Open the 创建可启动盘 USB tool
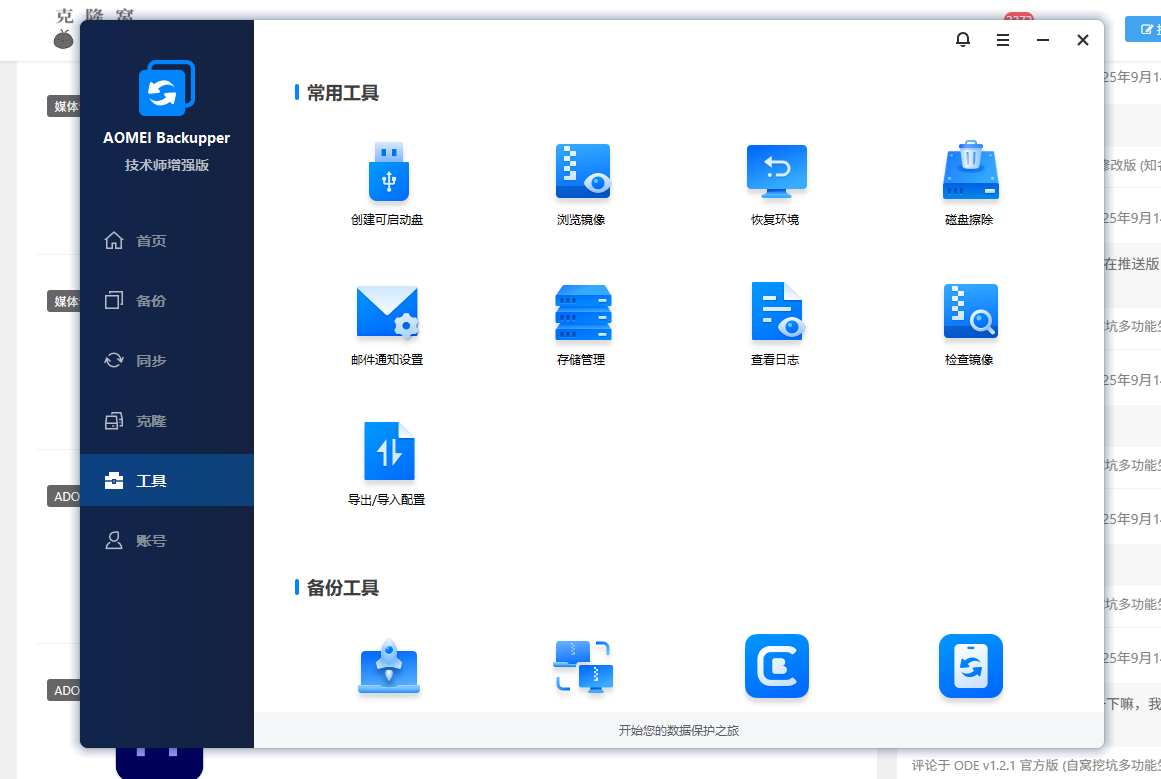 coord(388,173)
